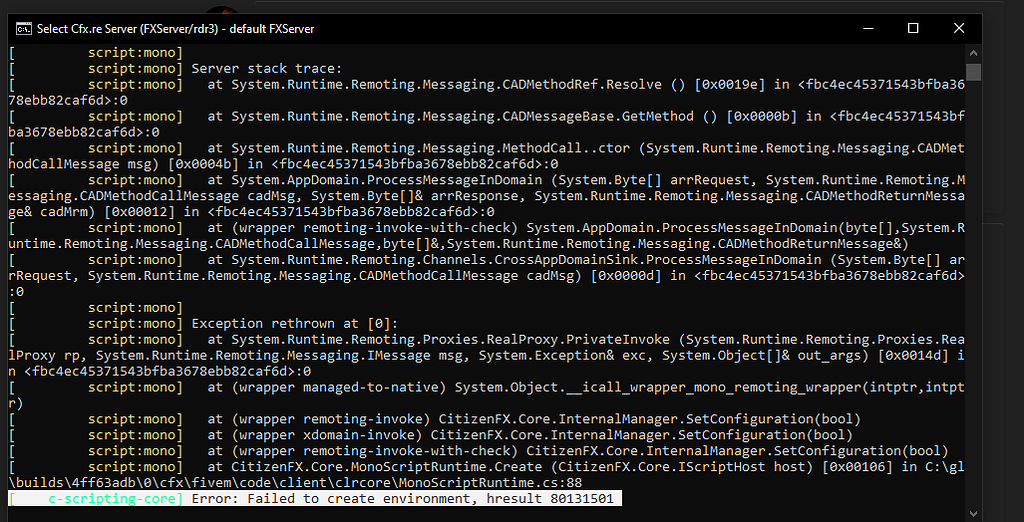1024x522 pixels.
Task: Click the empty scrollbar track below the thumb
Action: (x=973, y=300)
